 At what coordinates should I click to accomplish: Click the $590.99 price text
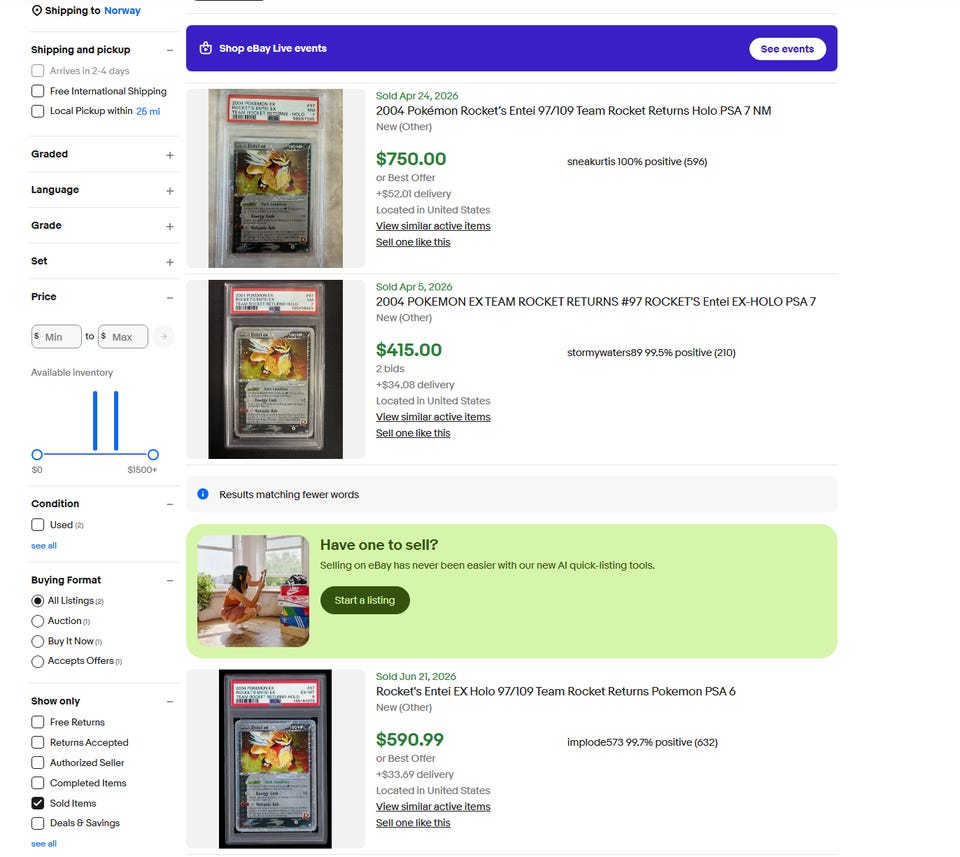[410, 739]
